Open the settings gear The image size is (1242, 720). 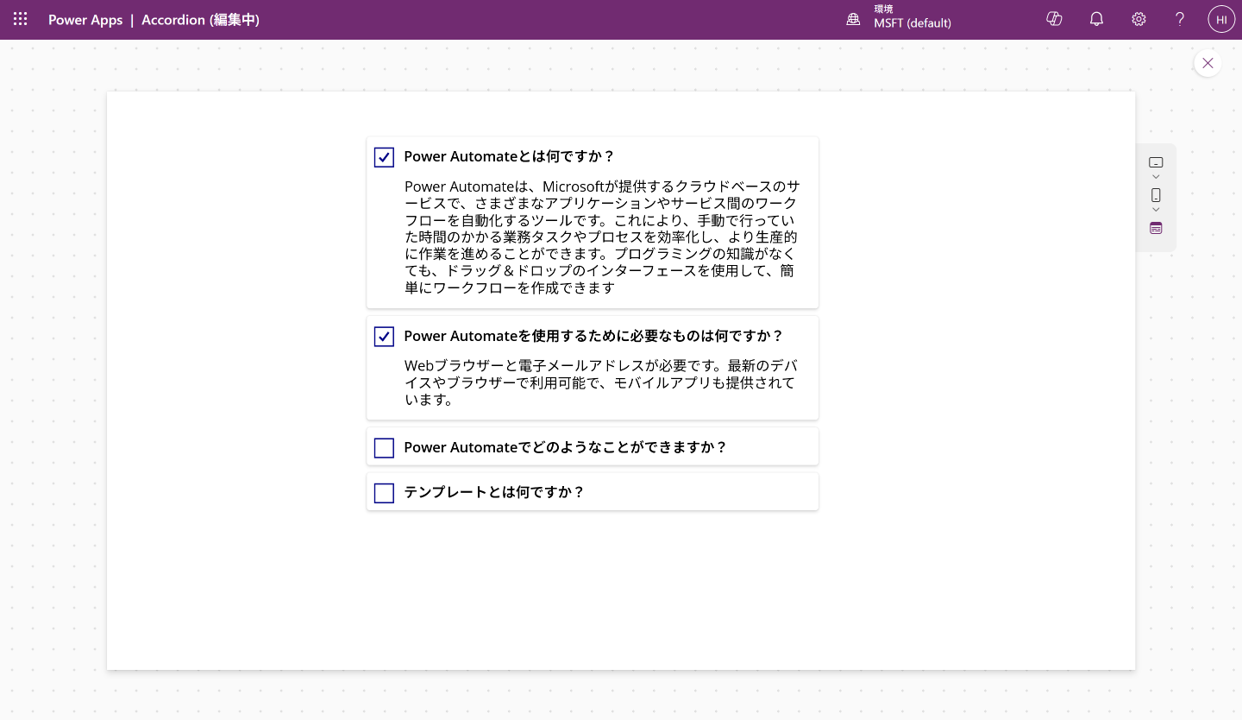[x=1138, y=19]
